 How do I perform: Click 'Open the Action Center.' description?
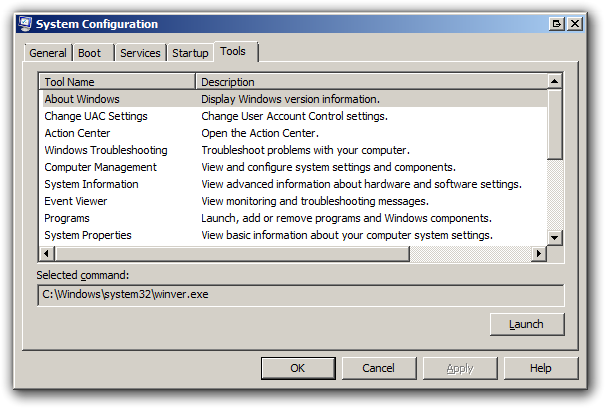point(260,133)
